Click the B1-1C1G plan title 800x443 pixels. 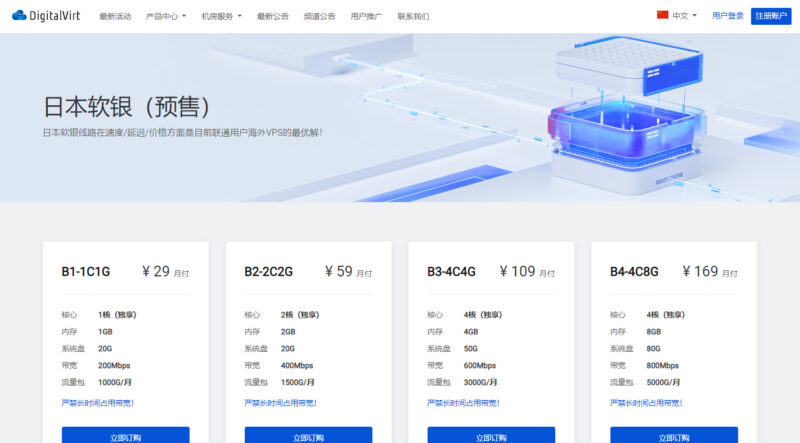pos(86,271)
